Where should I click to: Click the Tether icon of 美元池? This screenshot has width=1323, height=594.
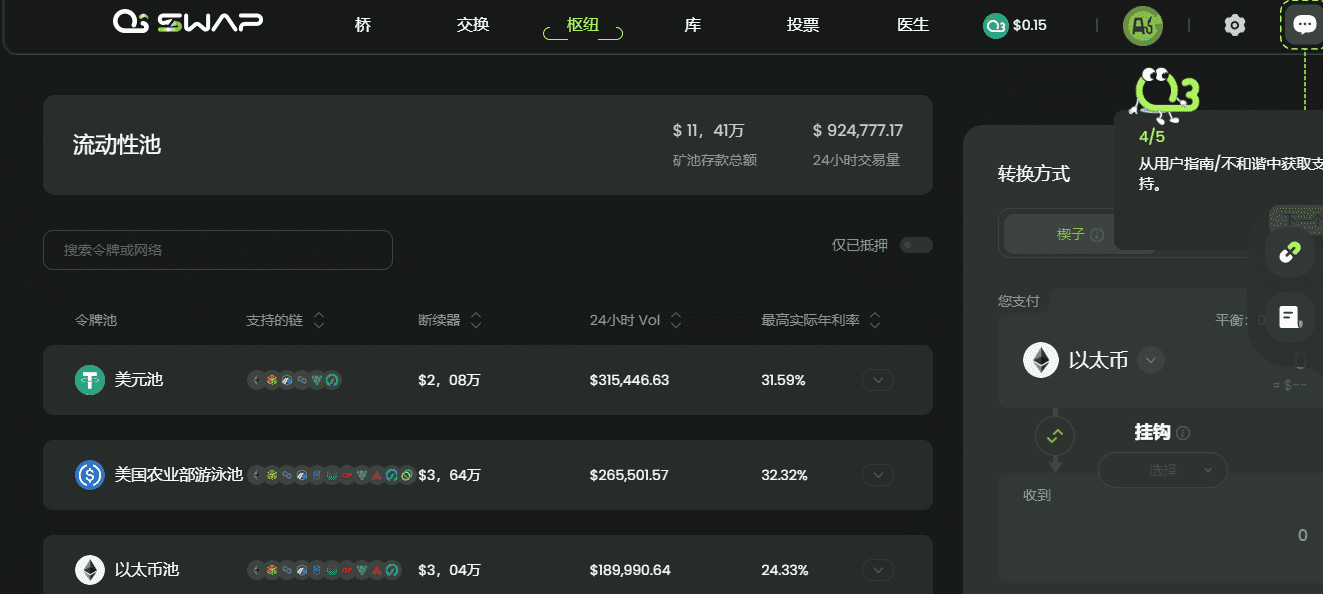(90, 380)
